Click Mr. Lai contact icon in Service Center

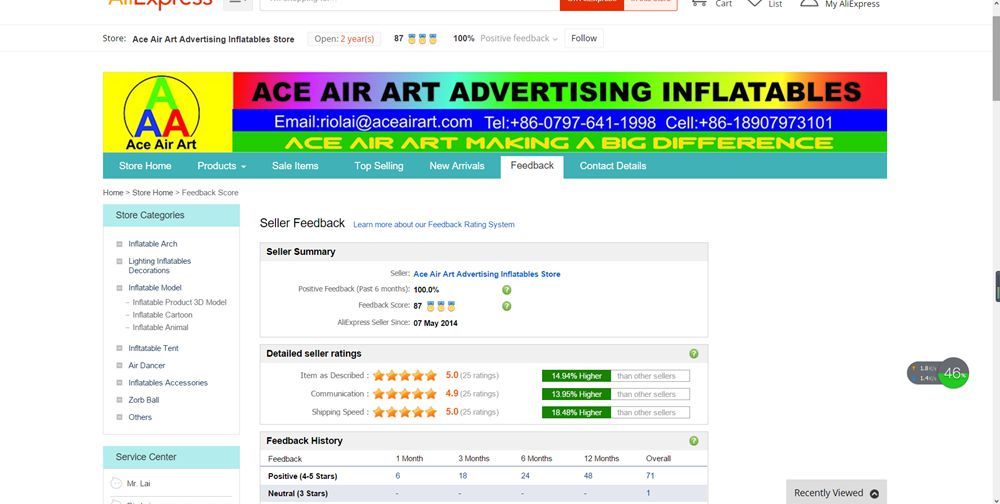click(x=116, y=484)
